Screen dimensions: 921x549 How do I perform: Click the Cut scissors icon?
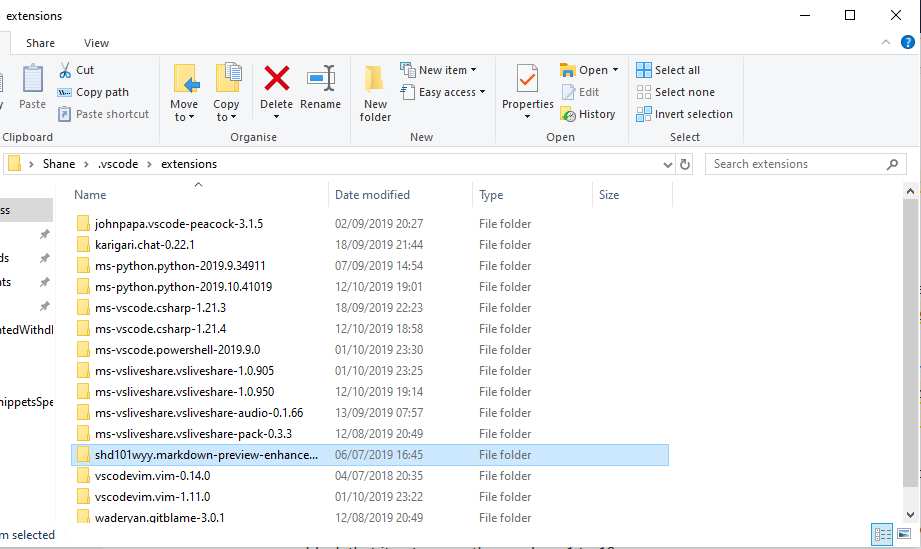(65, 70)
